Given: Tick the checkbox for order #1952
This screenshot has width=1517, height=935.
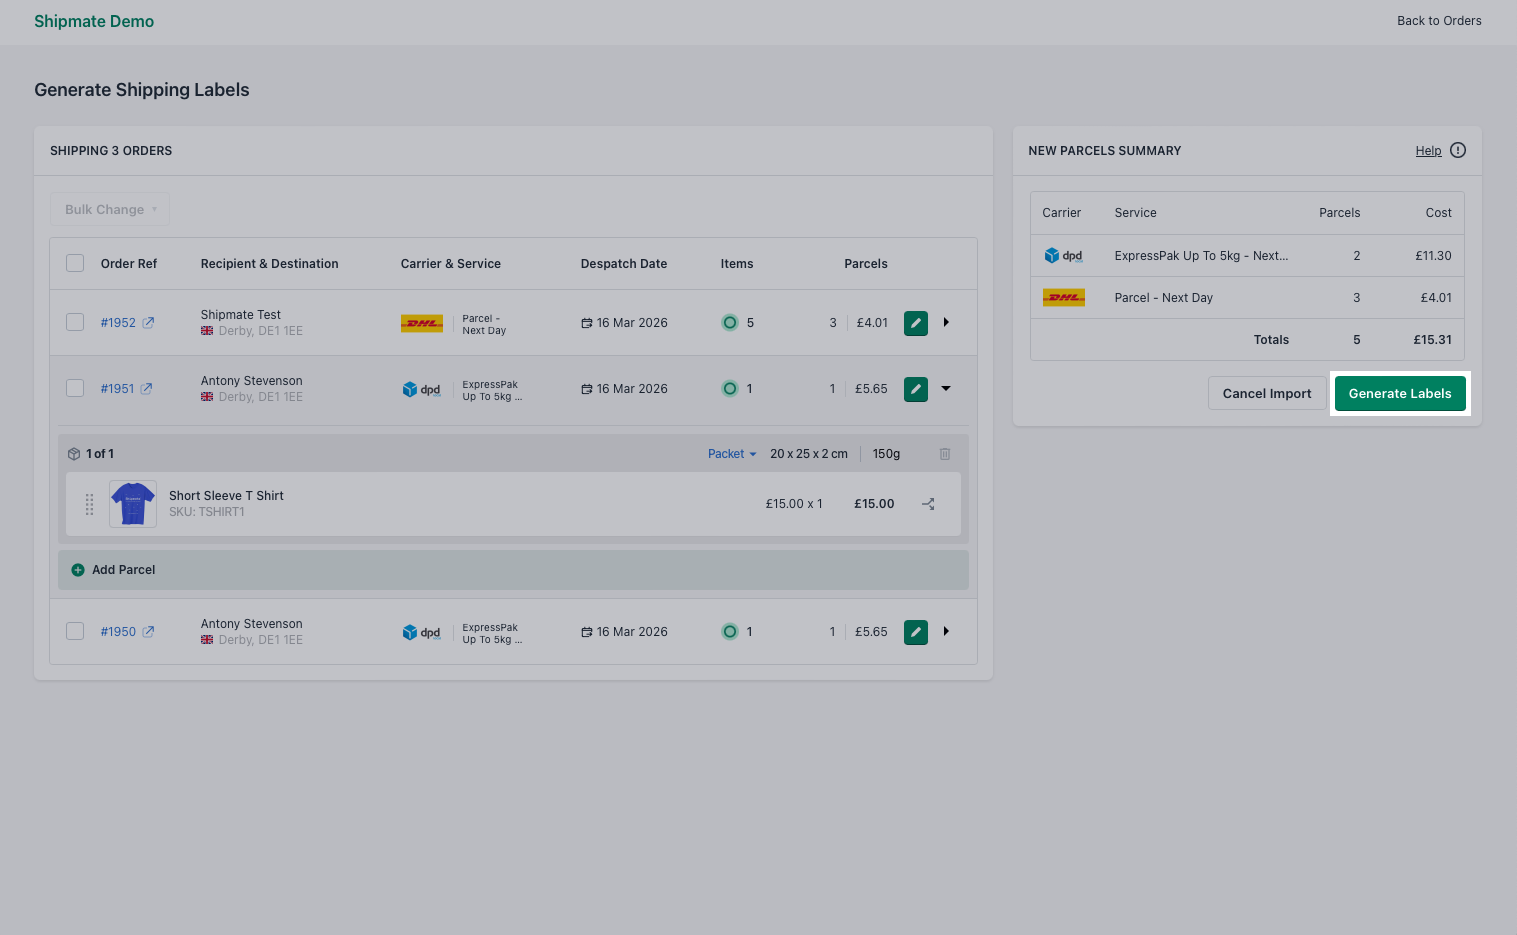Looking at the screenshot, I should pyautogui.click(x=75, y=322).
